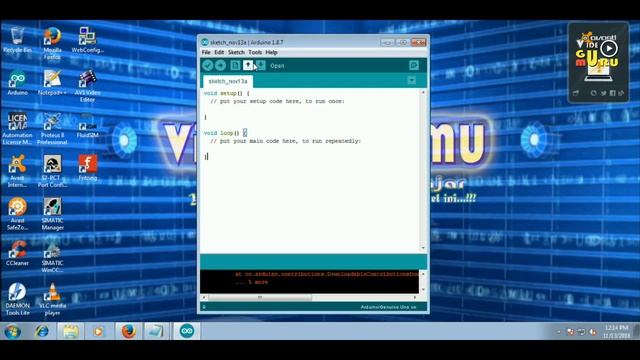The width and height of the screenshot is (640, 360).
Task: Open the Help menu
Action: (271, 52)
